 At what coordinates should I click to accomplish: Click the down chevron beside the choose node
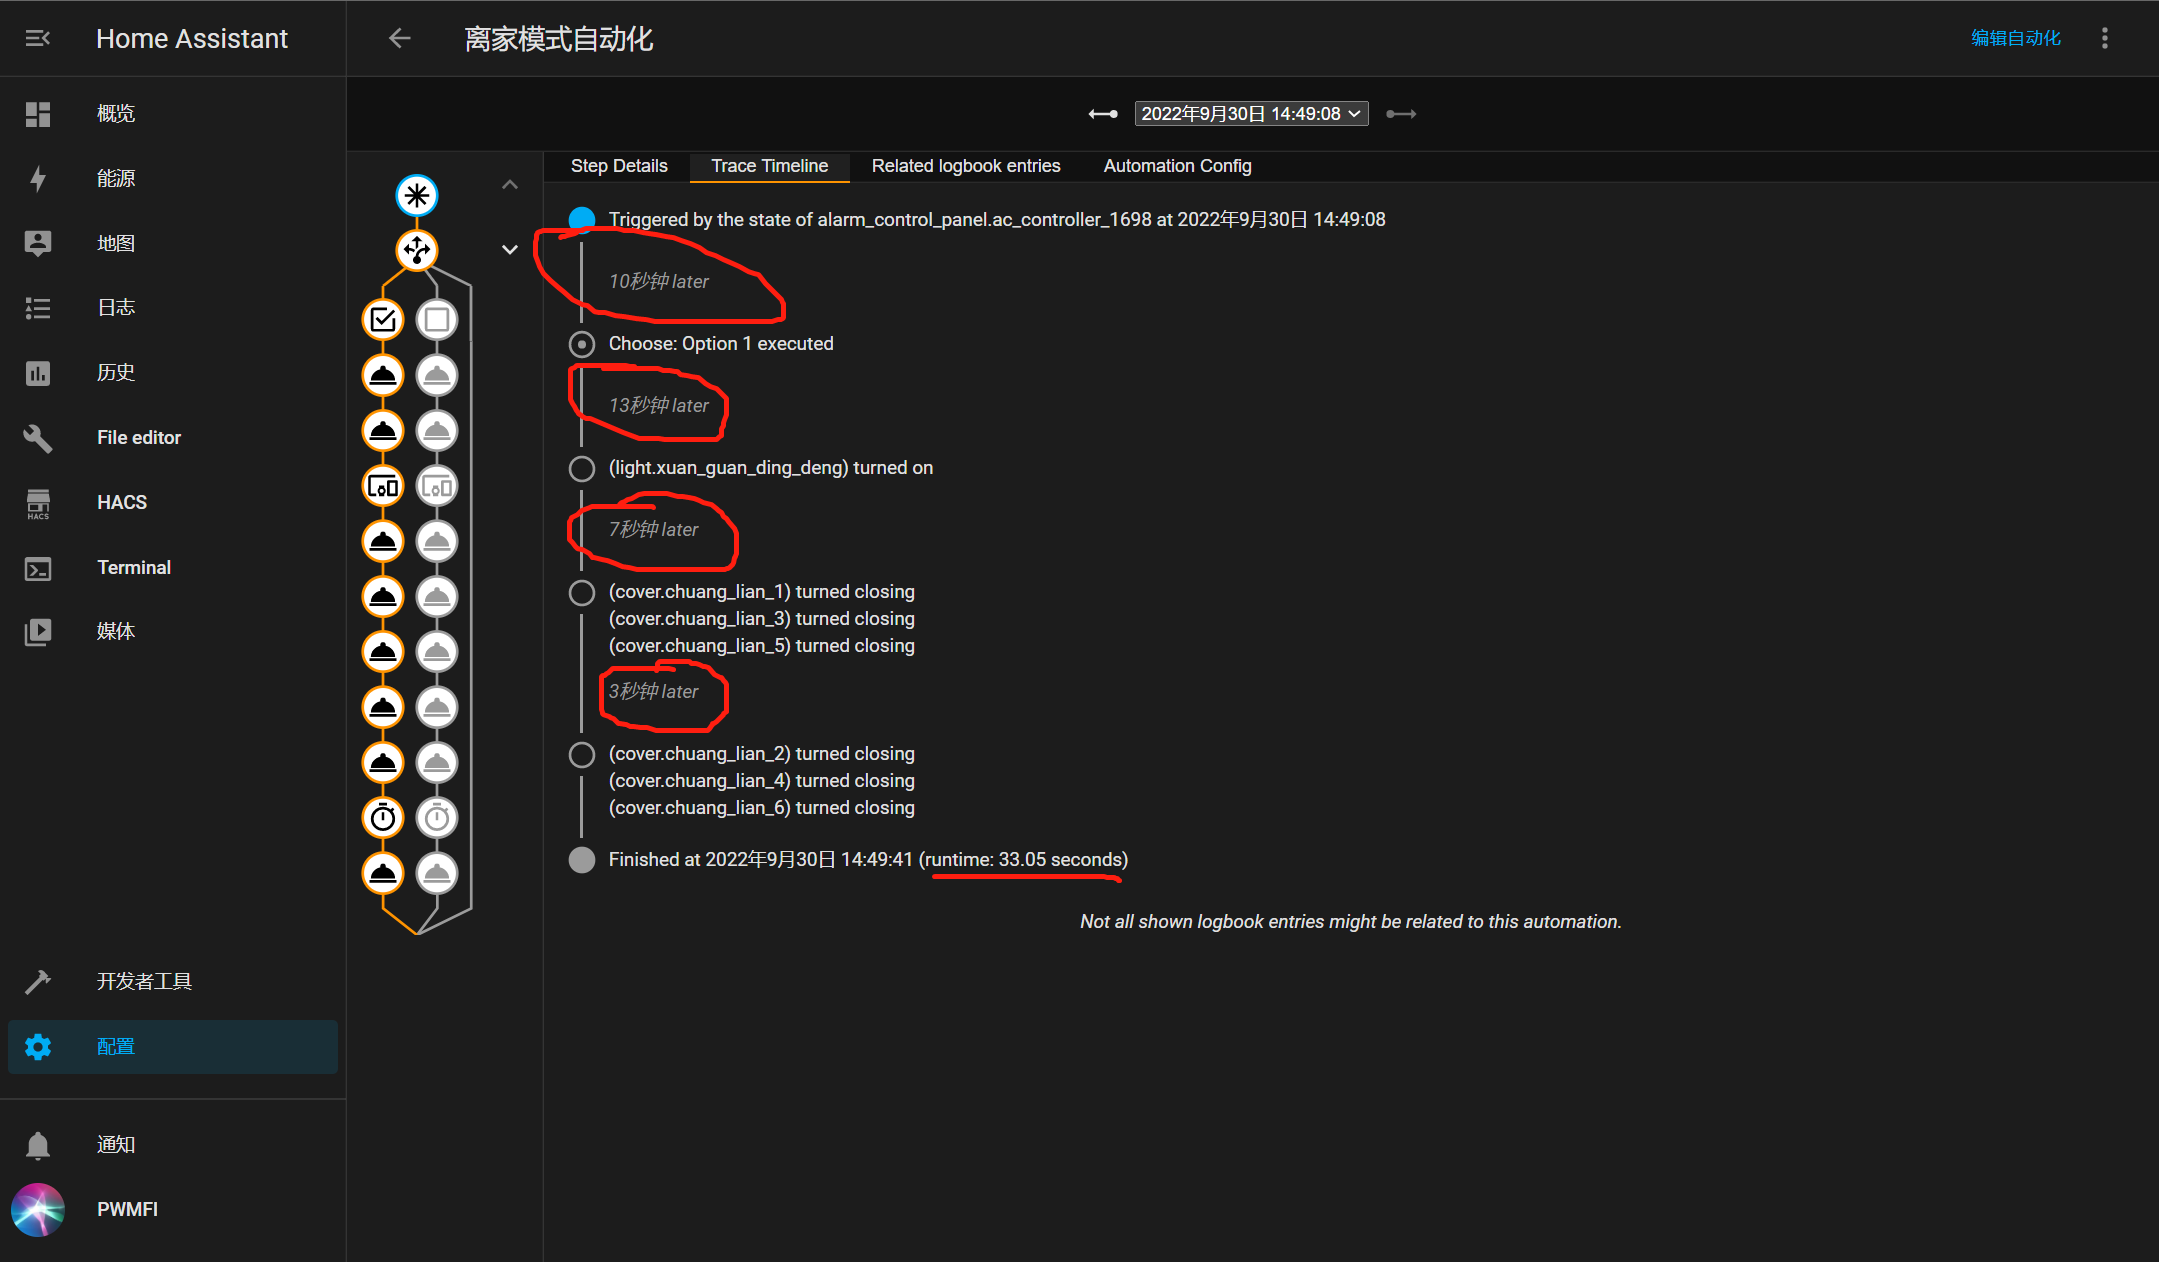[510, 250]
